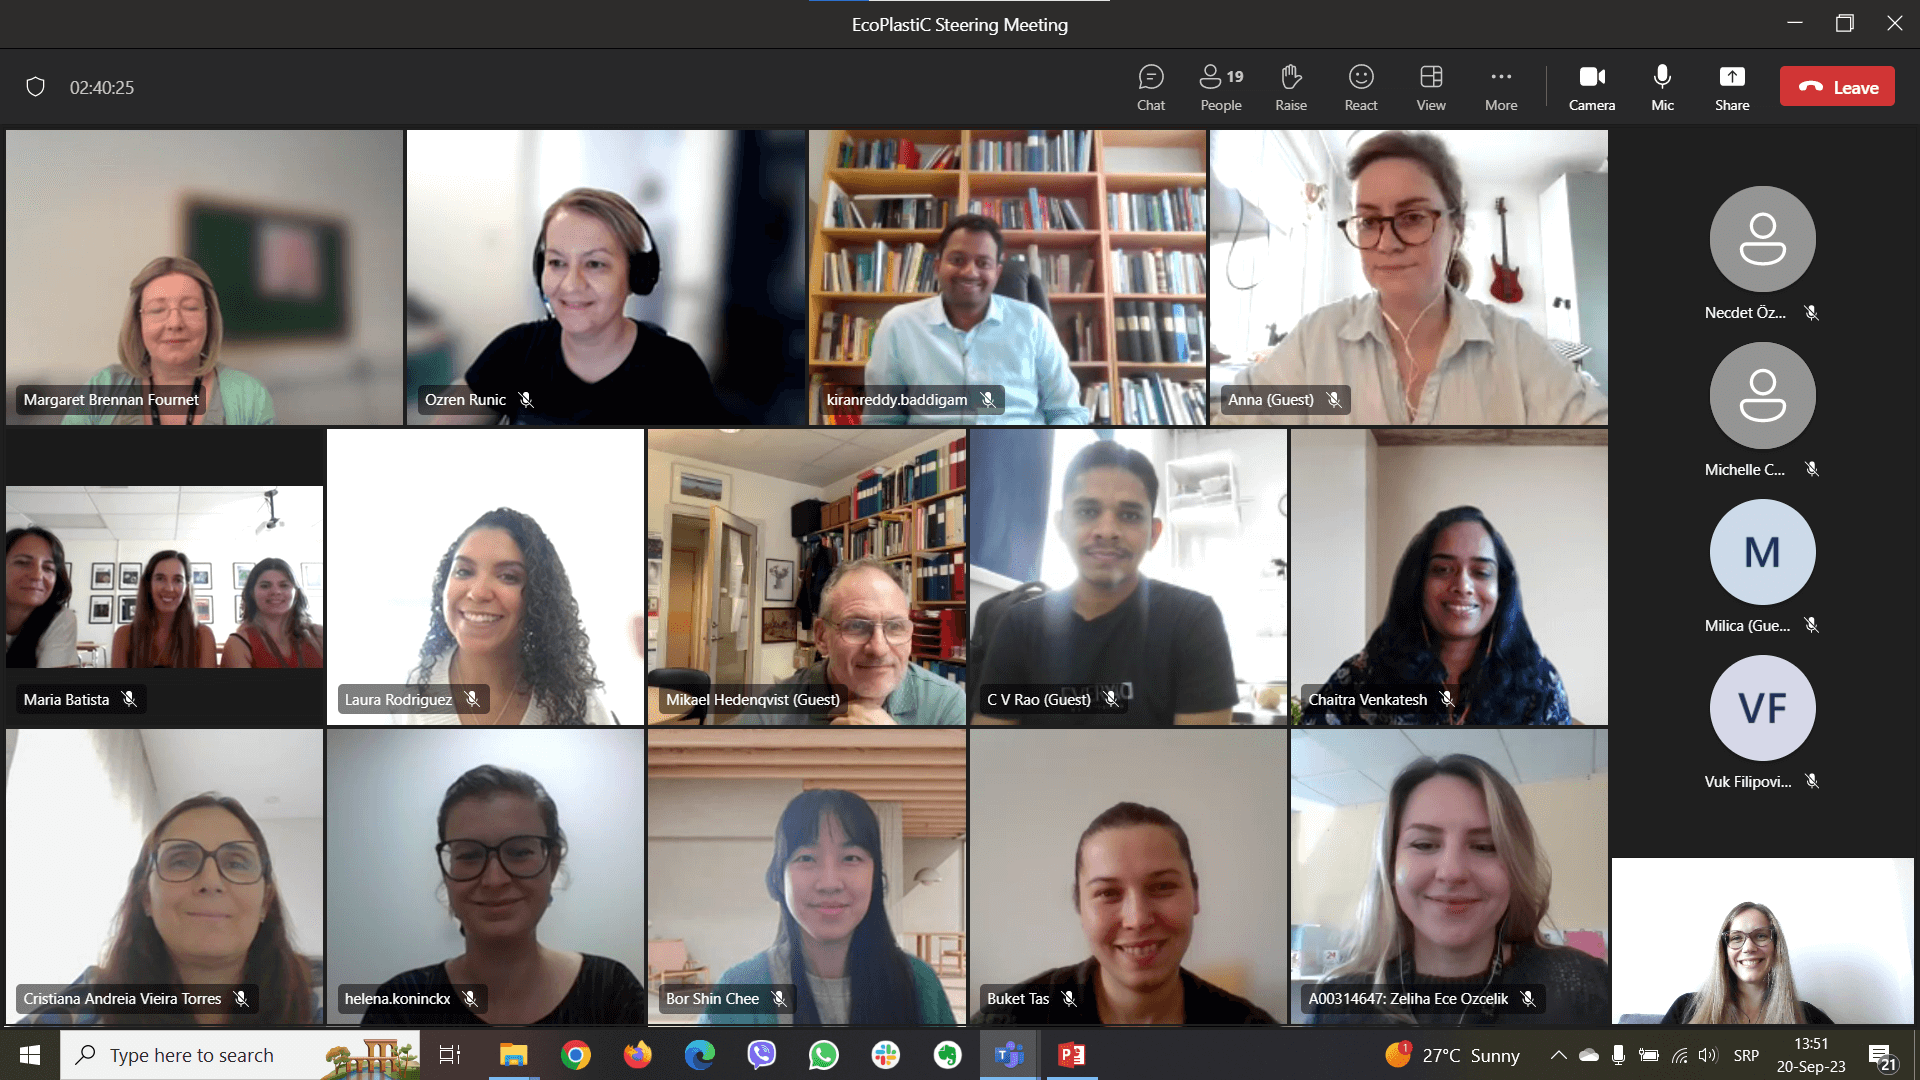1920x1080 pixels.
Task: Click the Mic mute icon
Action: click(1662, 75)
